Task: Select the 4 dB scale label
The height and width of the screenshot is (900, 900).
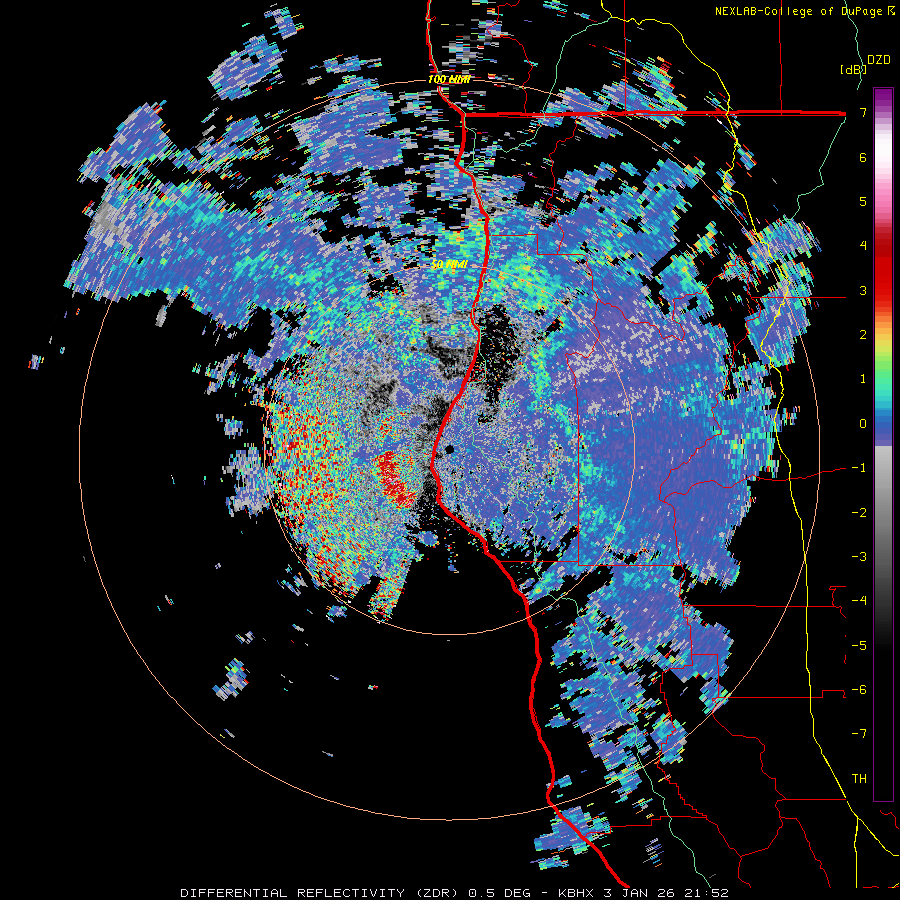Action: (x=863, y=246)
